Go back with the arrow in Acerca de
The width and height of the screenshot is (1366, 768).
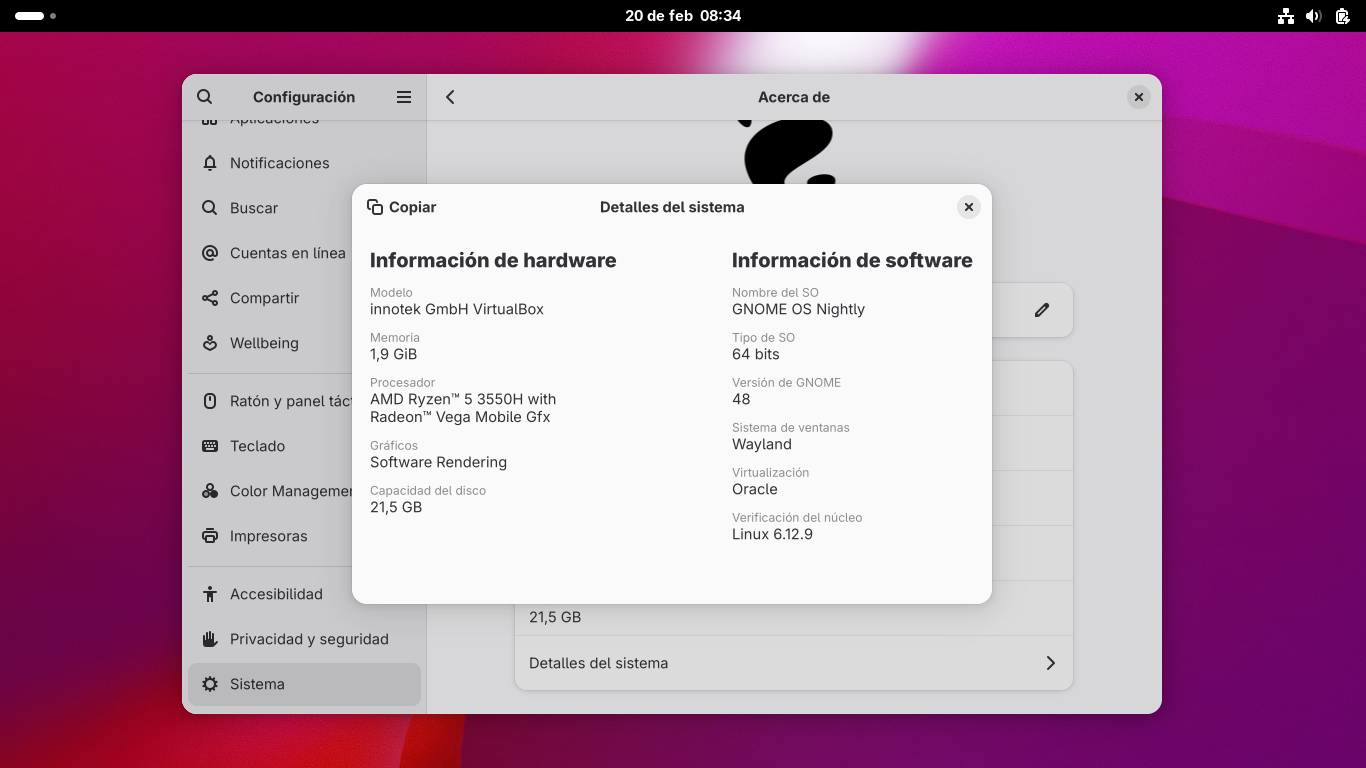[450, 97]
